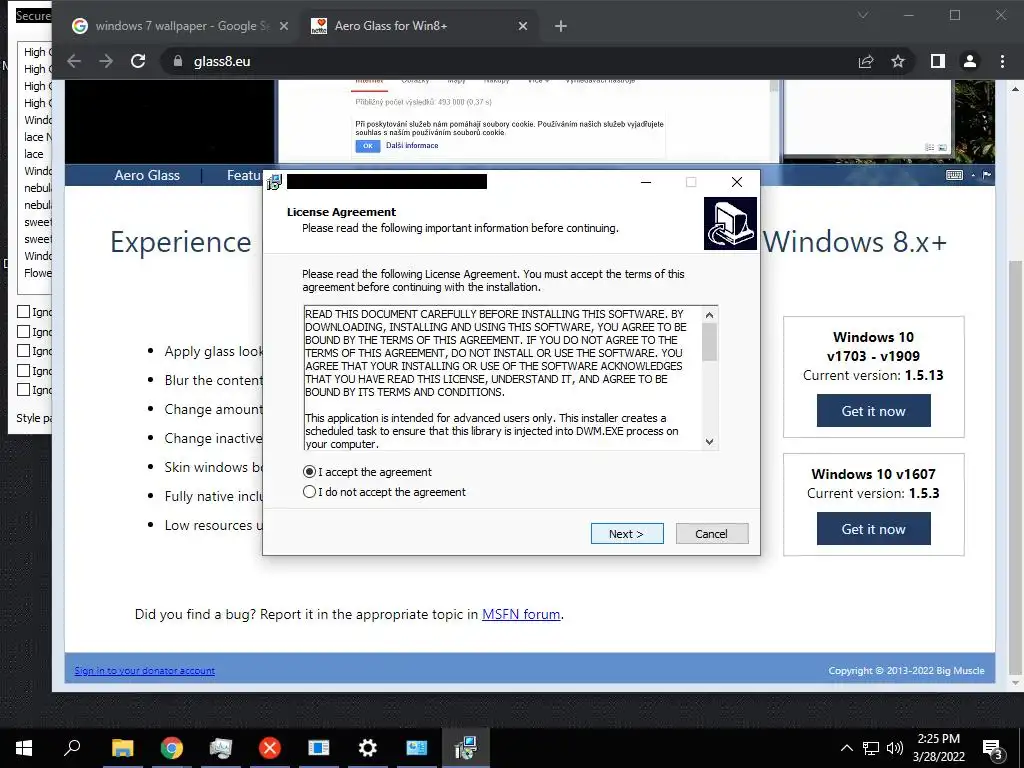
Task: Click Get it now for Windows 10 v1607
Action: coord(873,529)
